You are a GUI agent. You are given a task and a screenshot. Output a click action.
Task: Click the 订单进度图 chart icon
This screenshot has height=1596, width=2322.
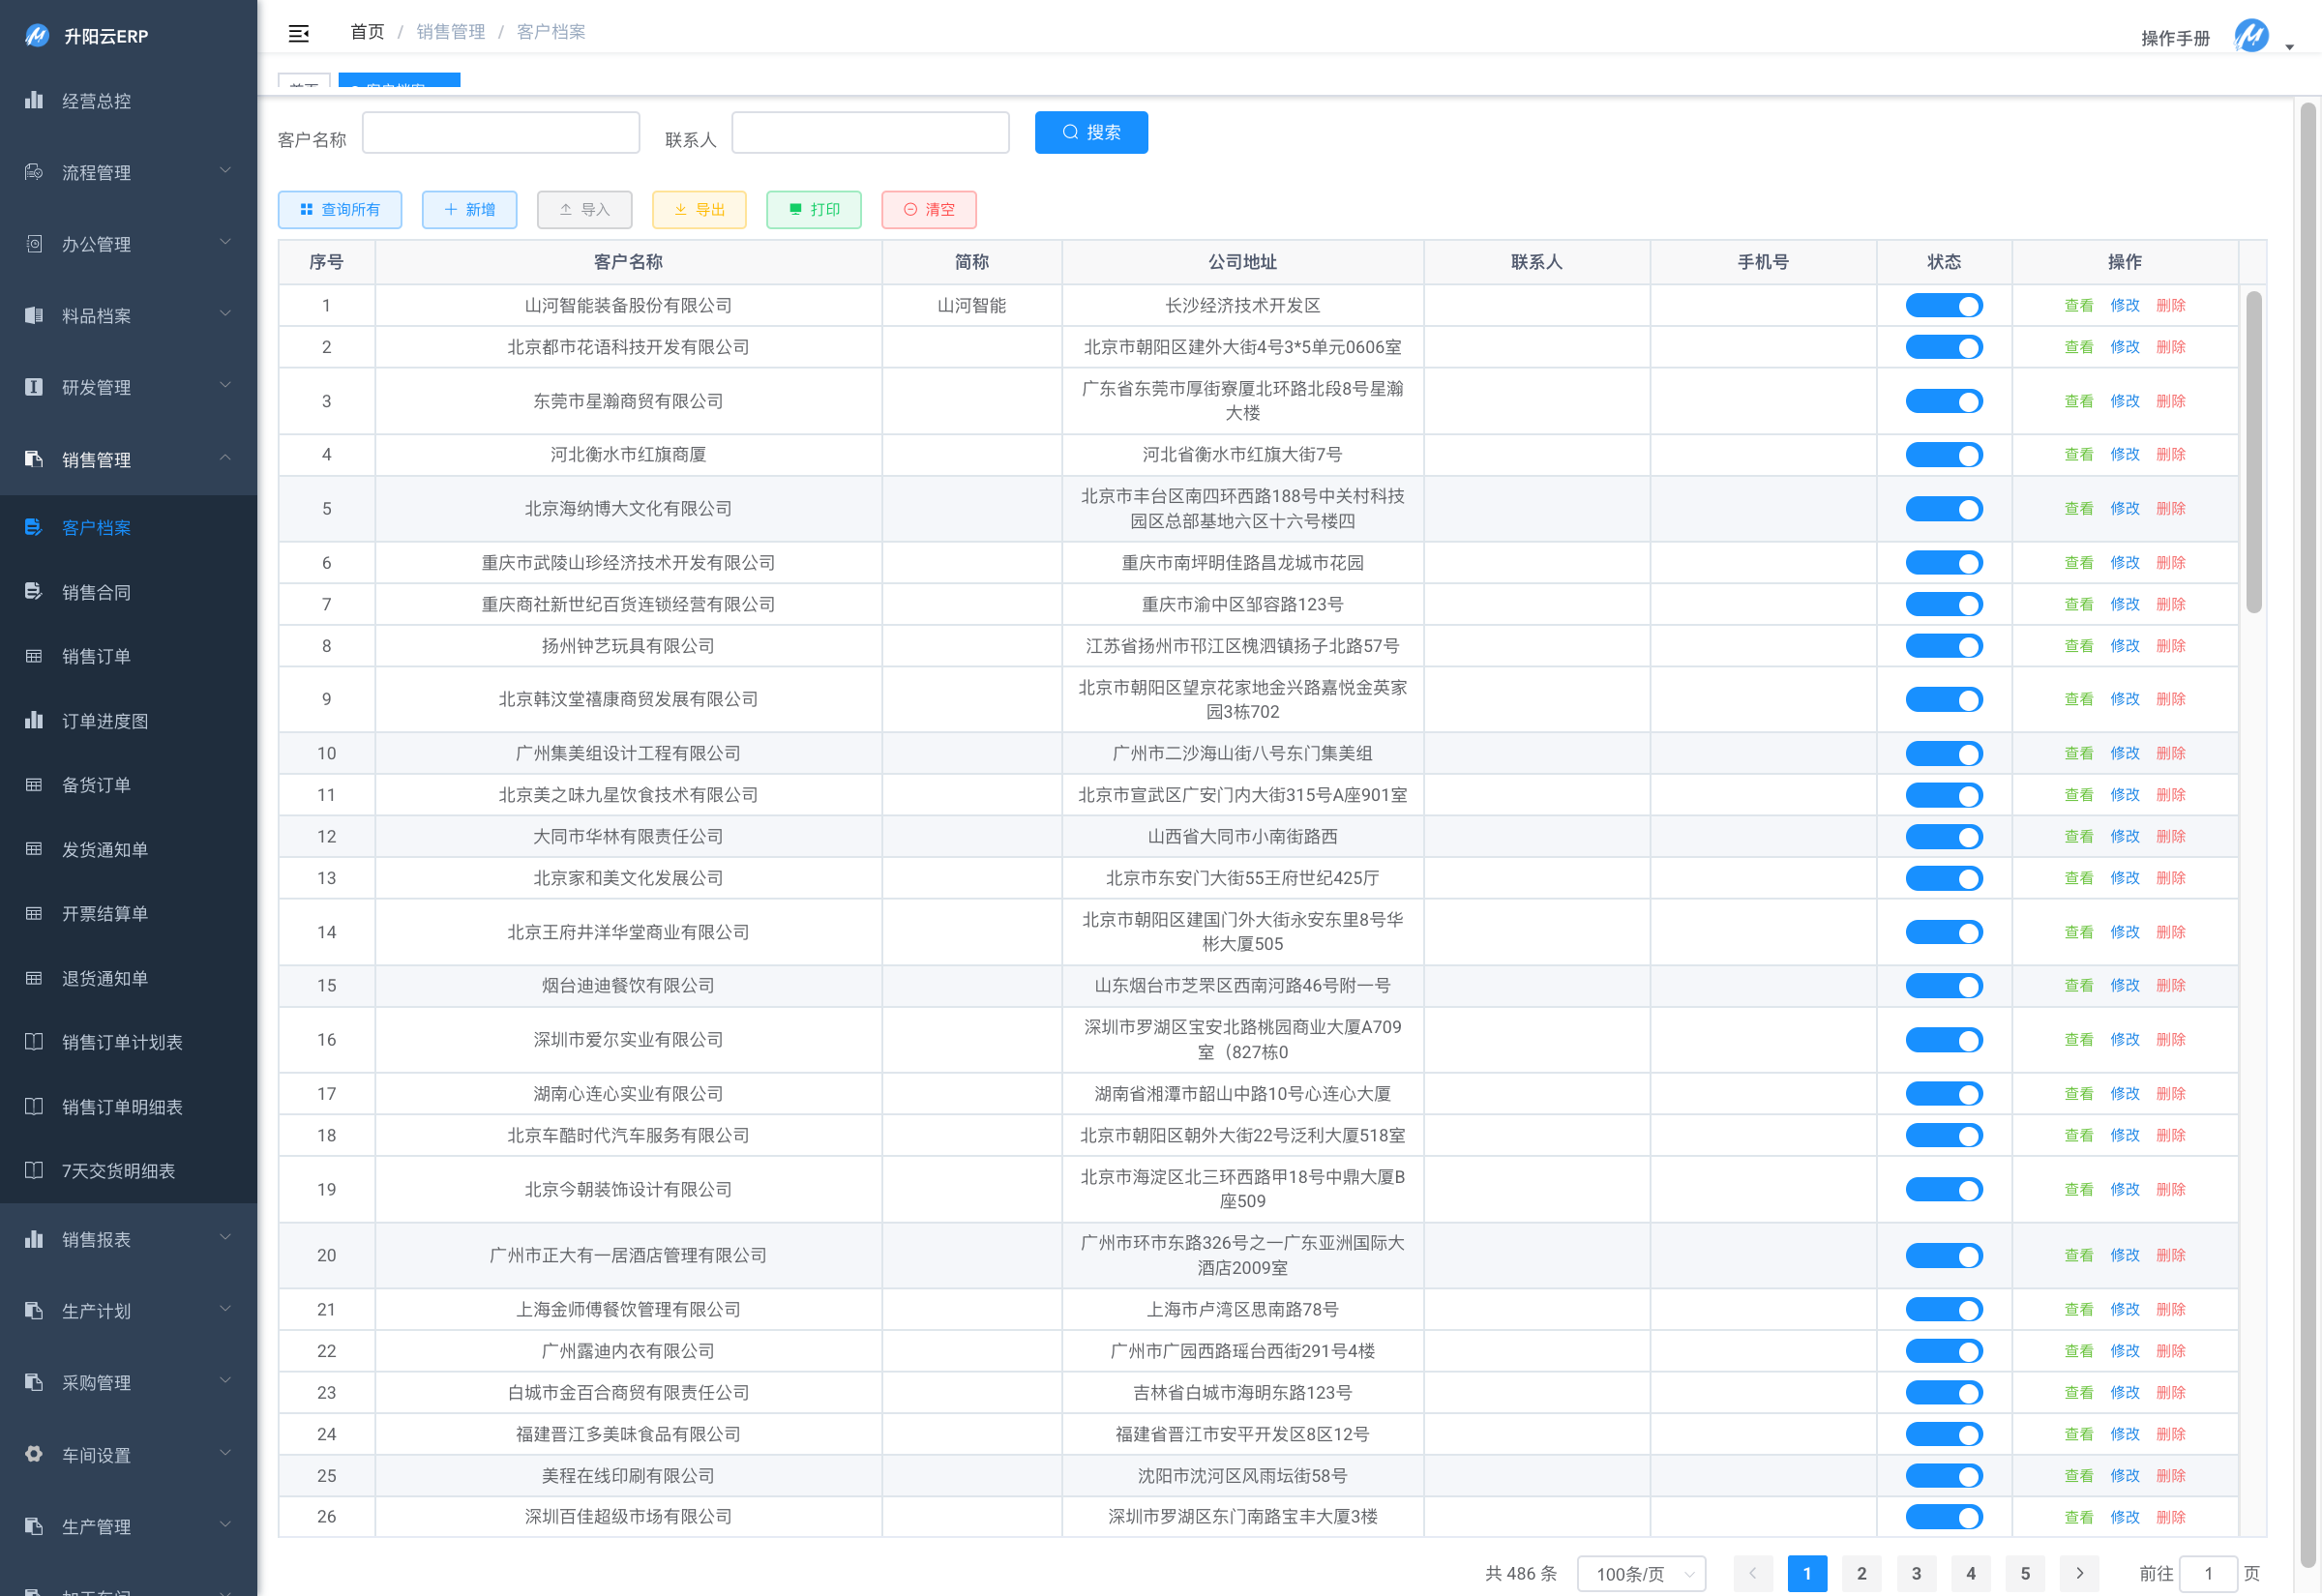(34, 720)
